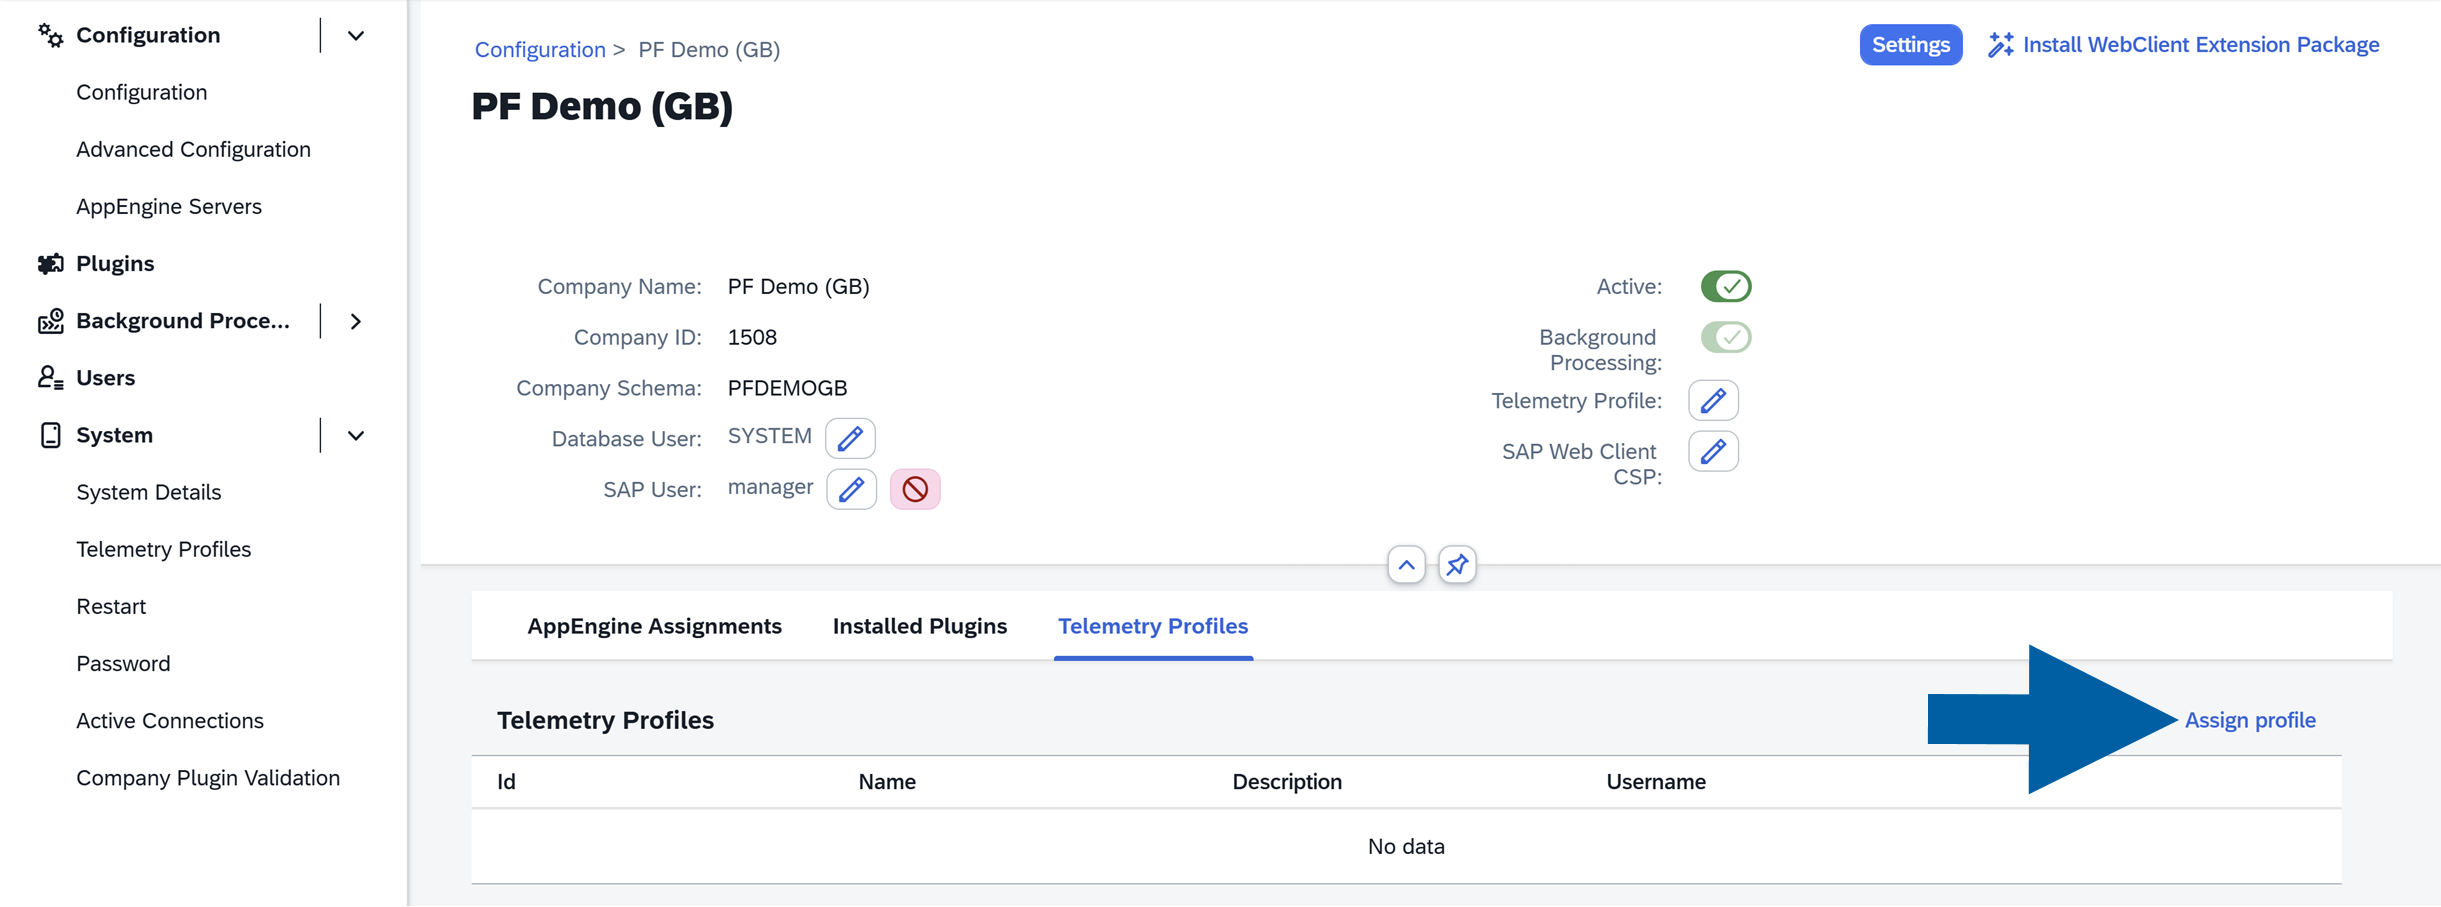Open Advanced Configuration in sidebar
Viewport: 2441px width, 907px height.
pos(194,150)
